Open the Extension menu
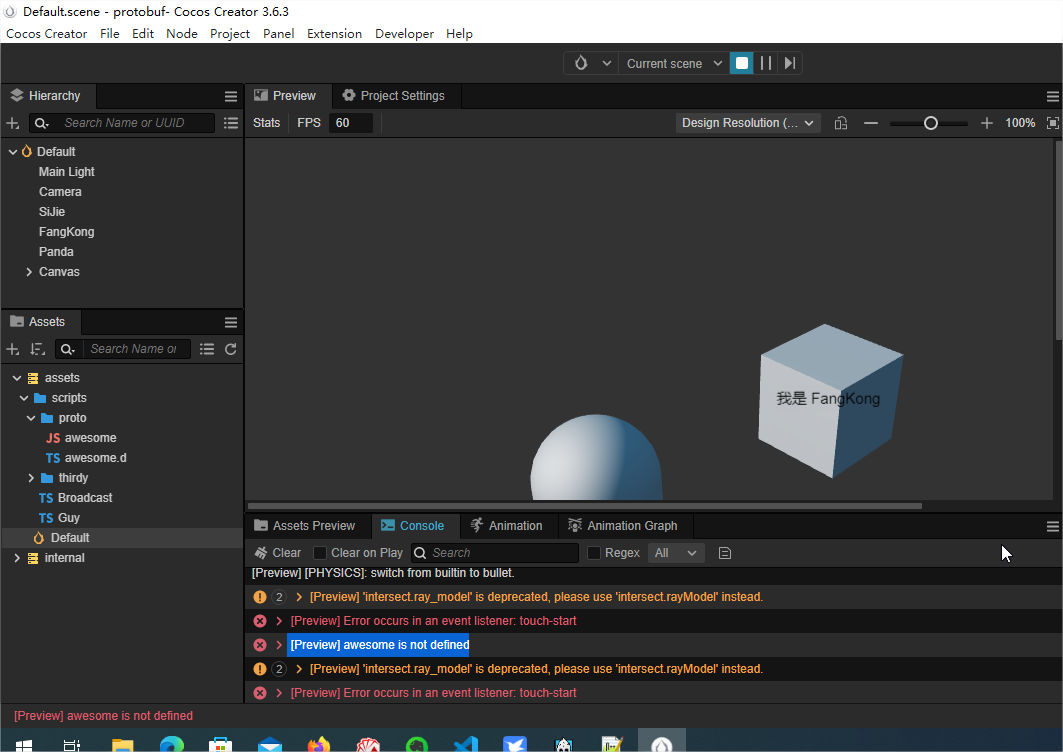This screenshot has height=752, width=1063. tap(334, 34)
